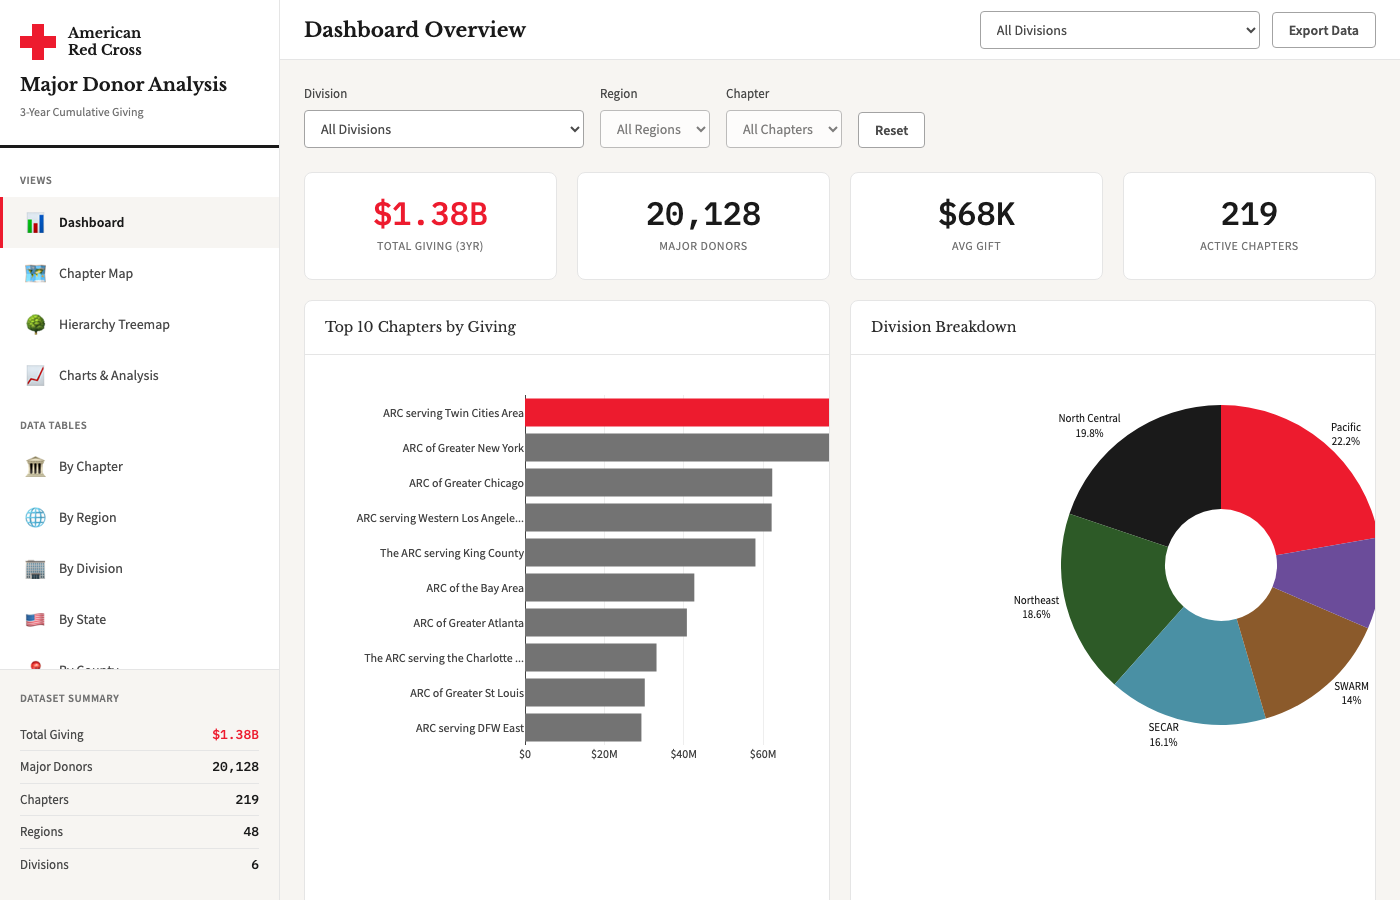Click the sidebar Major Donors 20,128 value
The image size is (1400, 900).
pos(235,767)
